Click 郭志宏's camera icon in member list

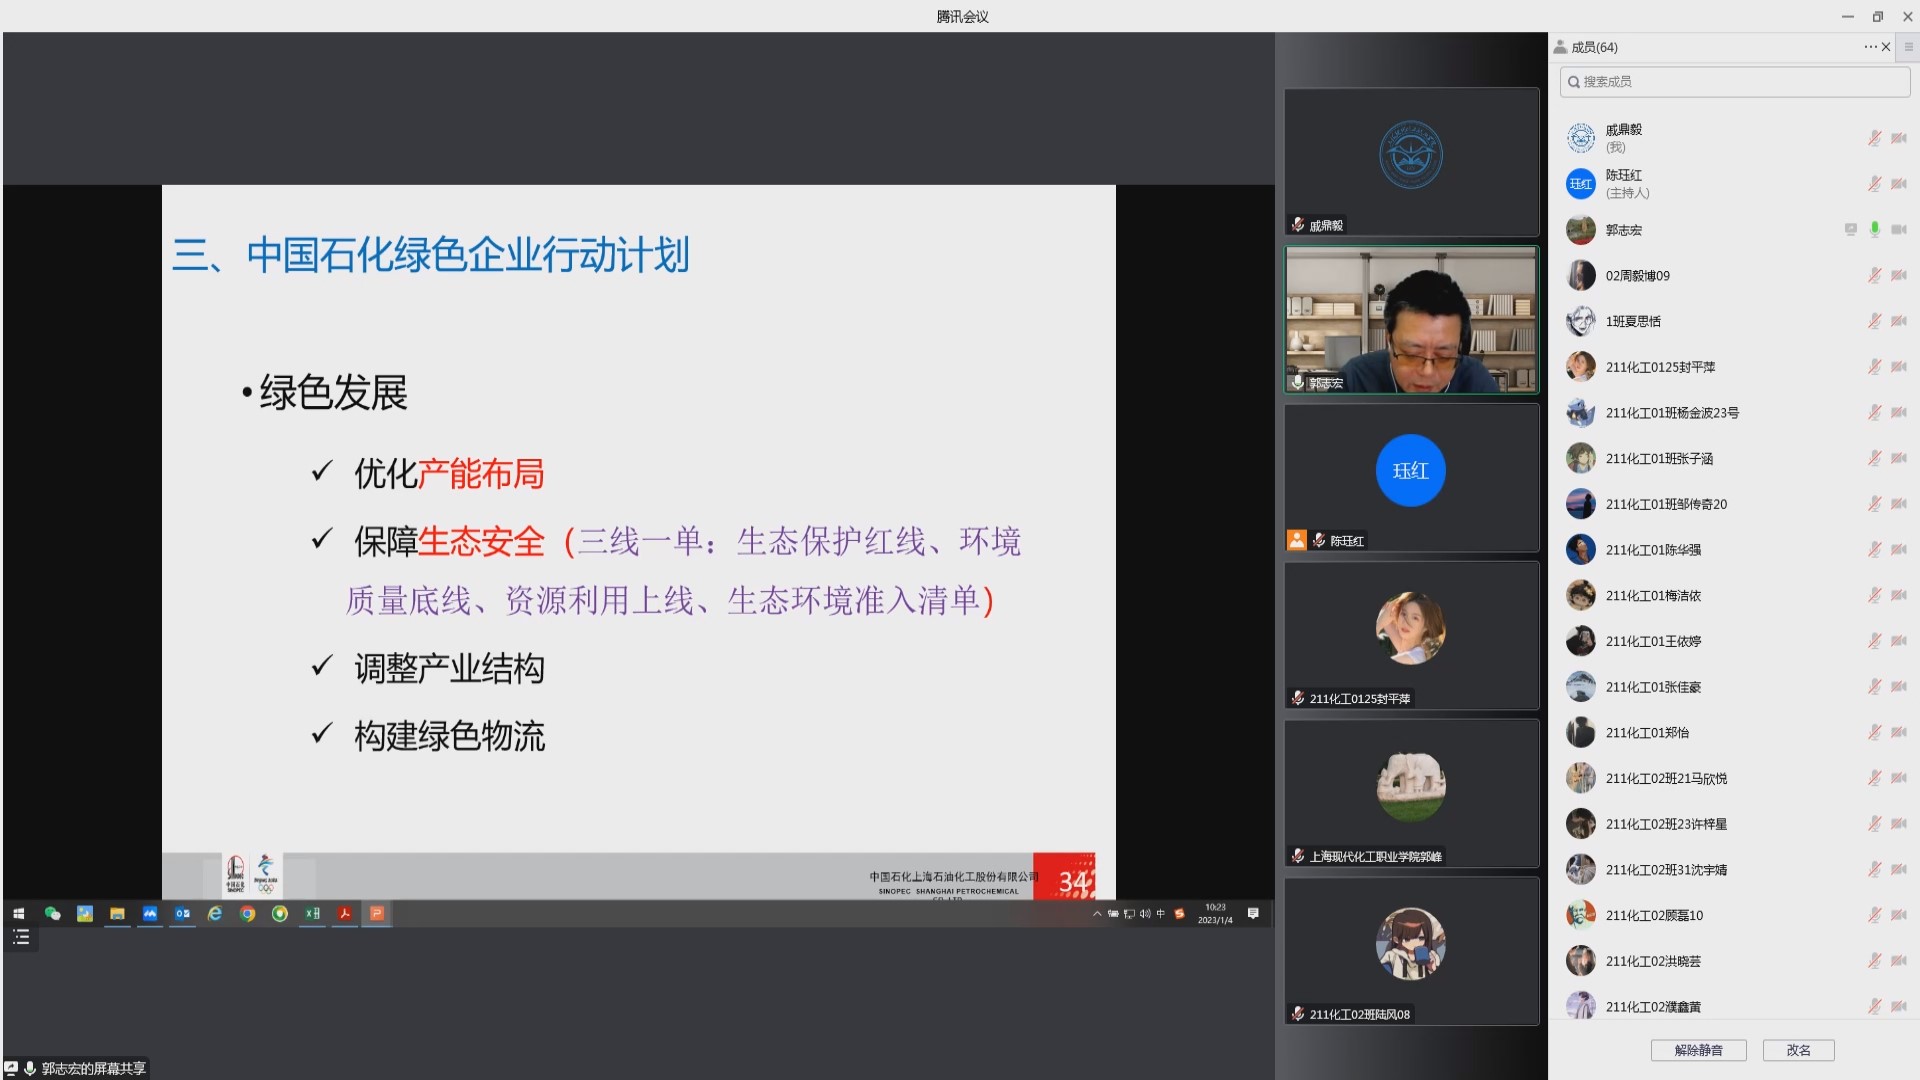(x=1899, y=229)
